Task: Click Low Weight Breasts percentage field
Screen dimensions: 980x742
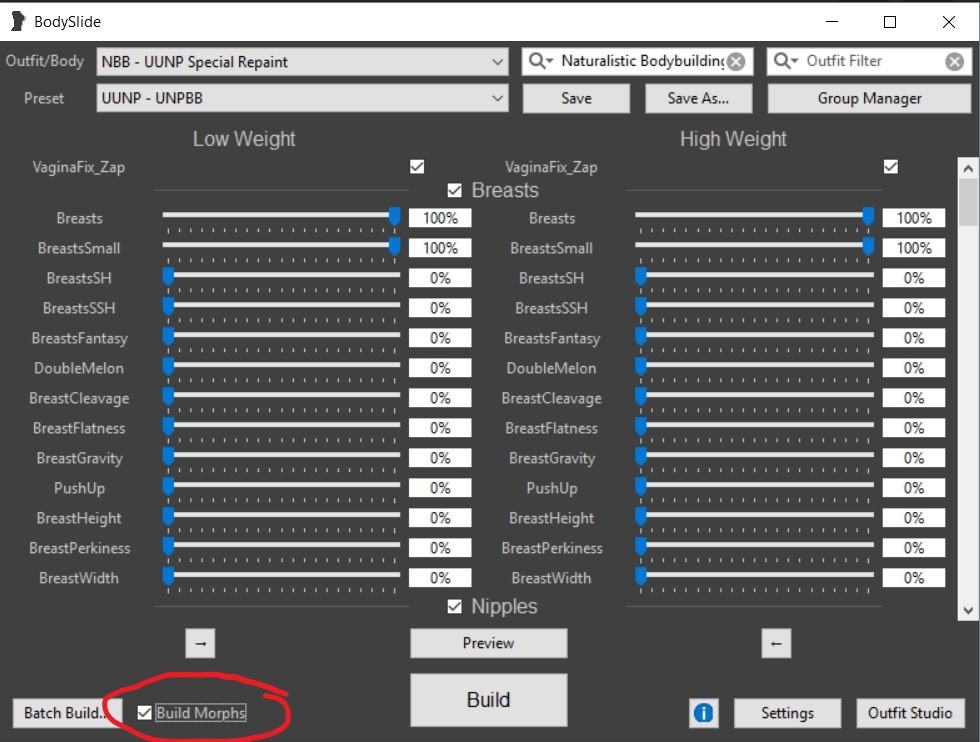Action: (440, 218)
